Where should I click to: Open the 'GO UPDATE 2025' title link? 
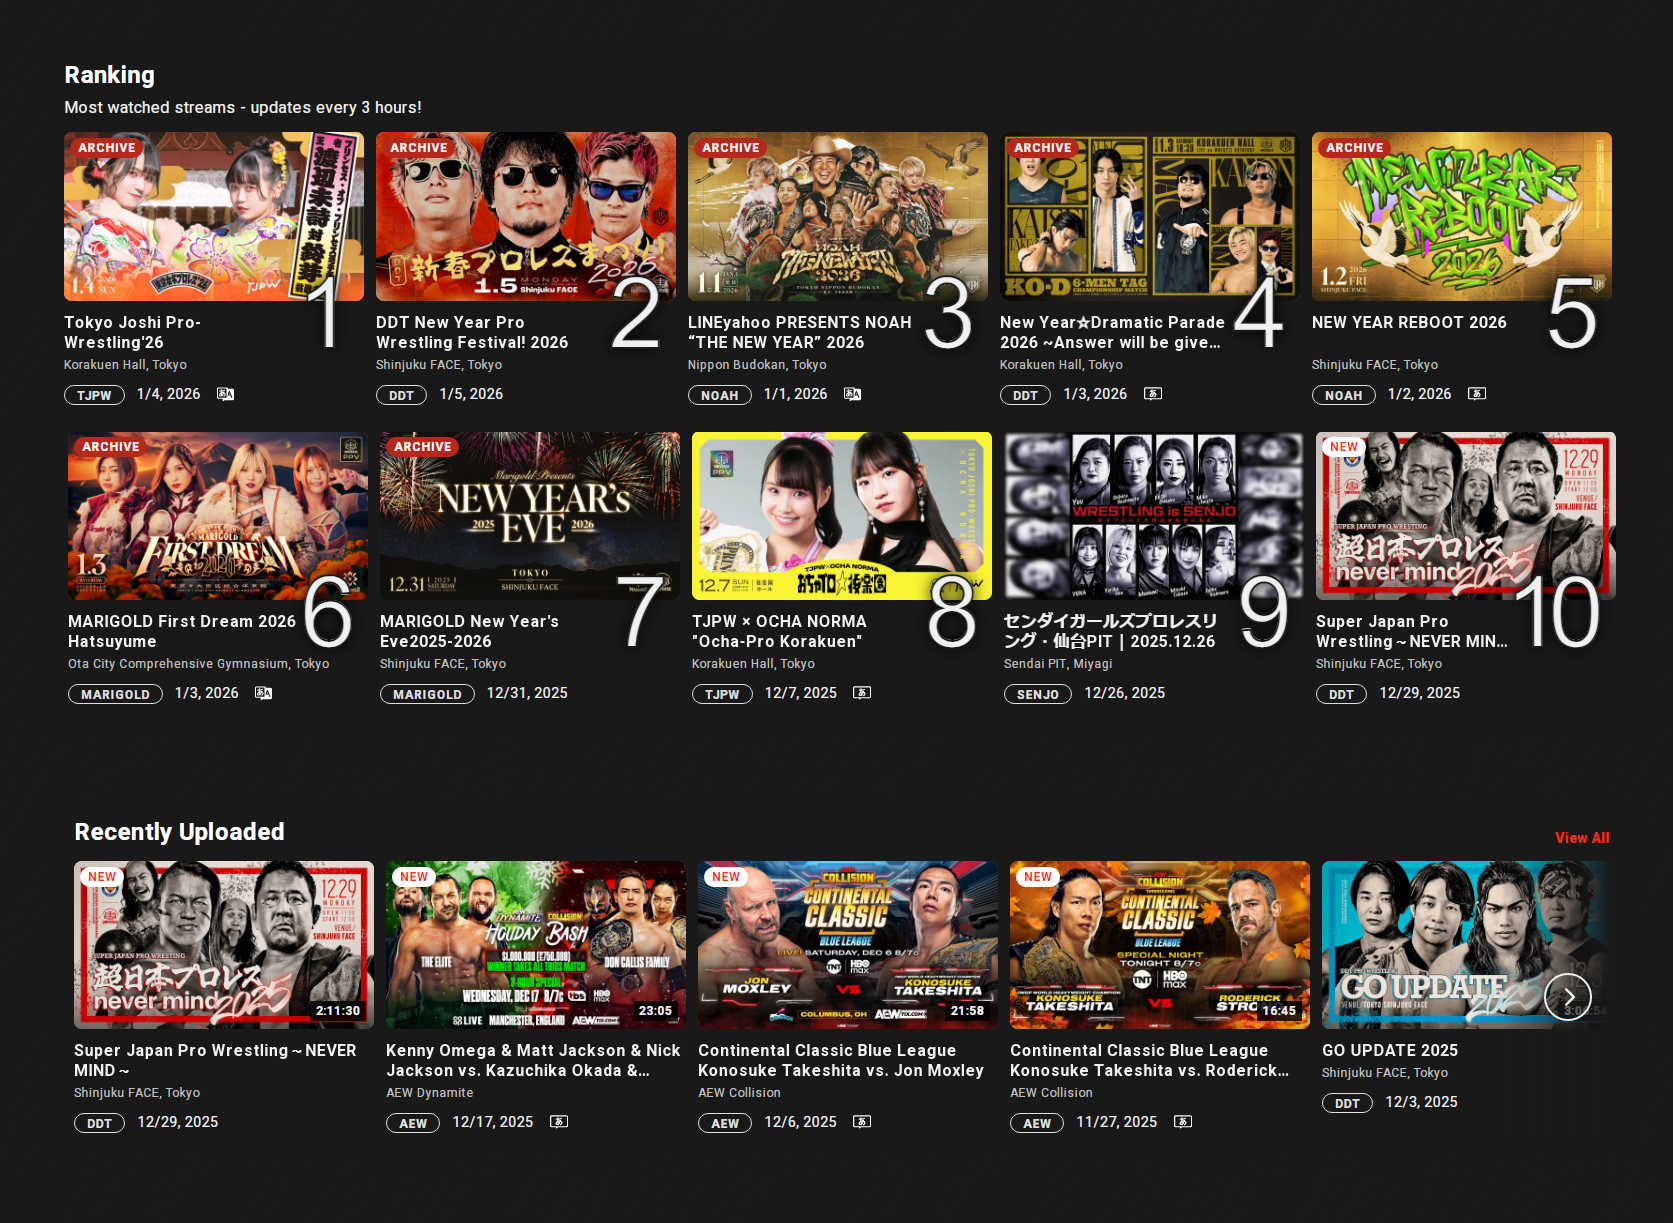[x=1390, y=1050]
